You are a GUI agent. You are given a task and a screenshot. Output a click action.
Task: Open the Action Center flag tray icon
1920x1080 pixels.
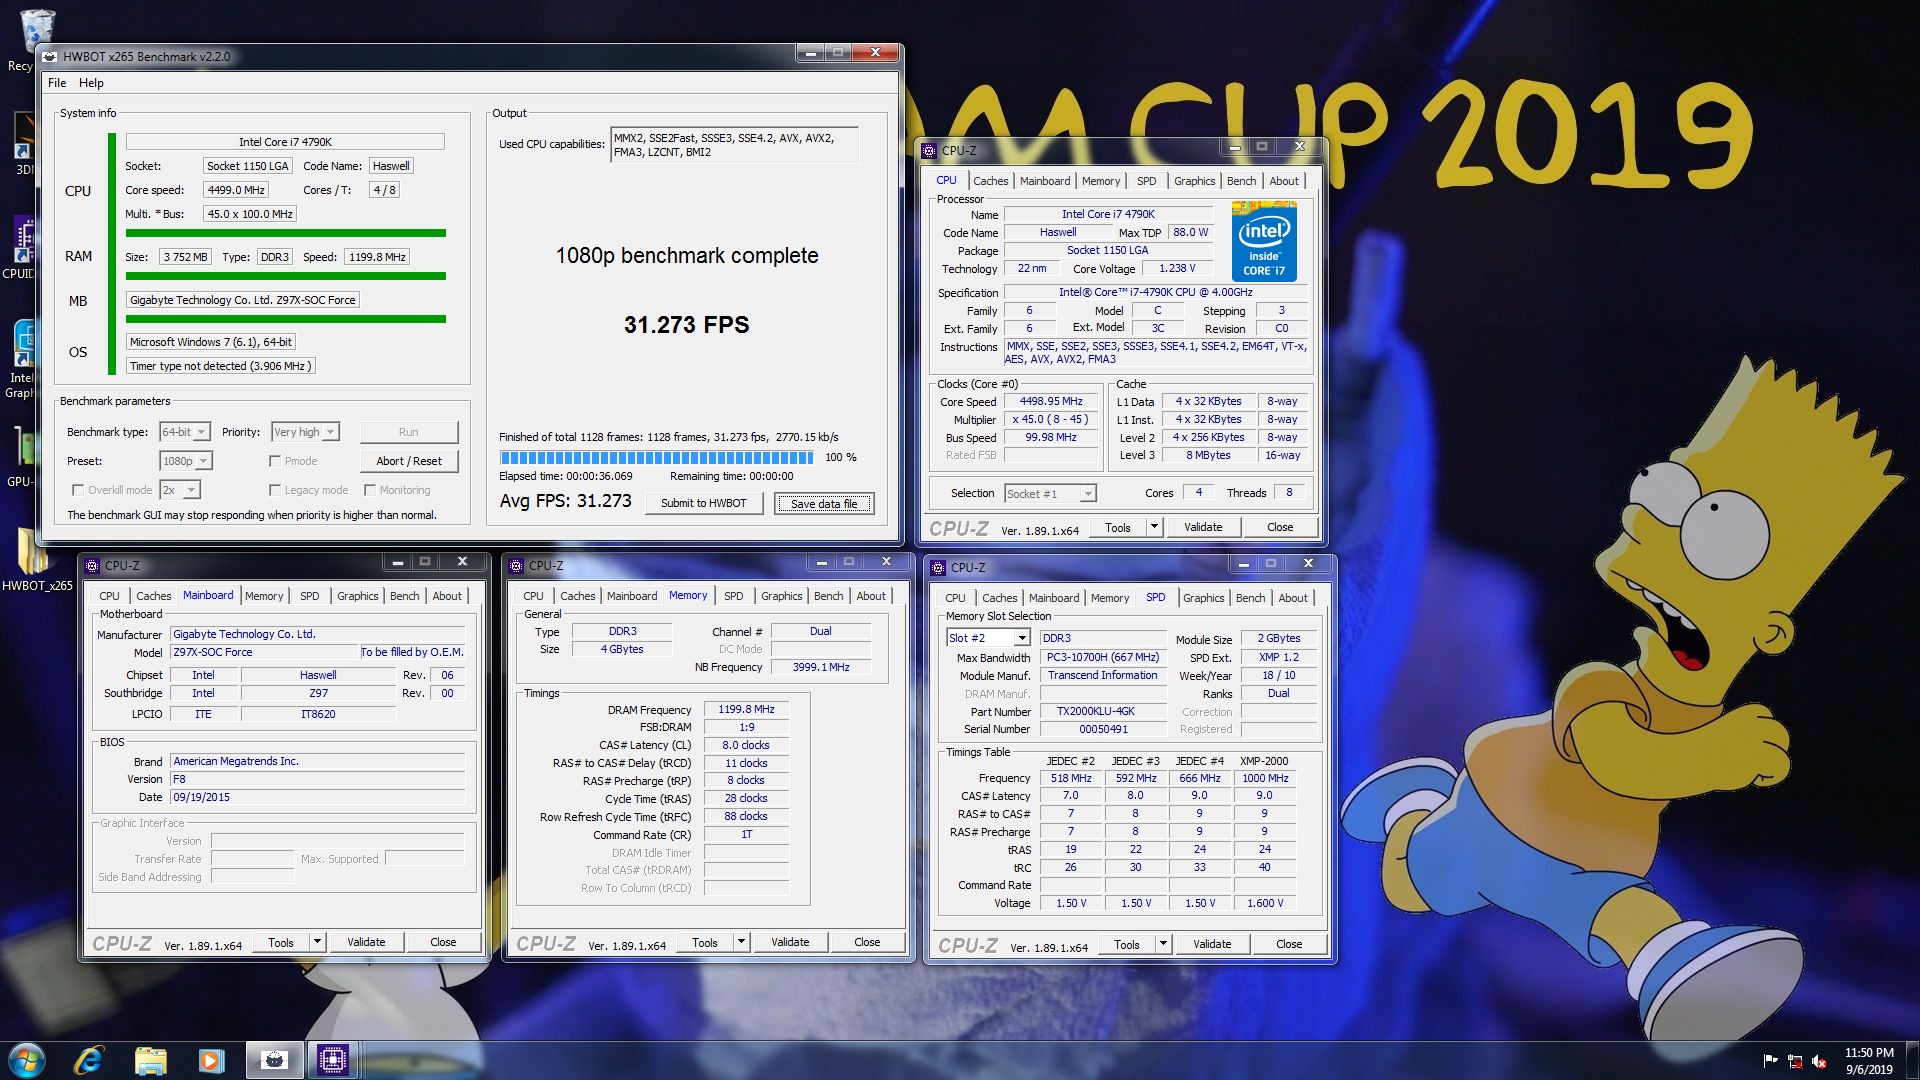[1770, 1061]
